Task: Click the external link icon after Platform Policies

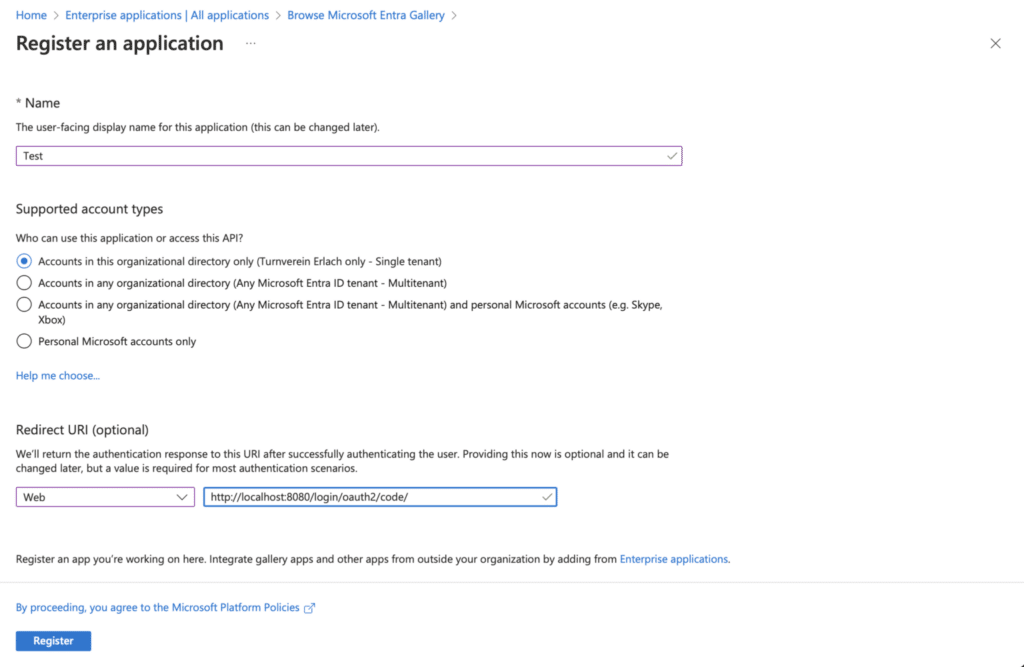Action: (x=310, y=608)
